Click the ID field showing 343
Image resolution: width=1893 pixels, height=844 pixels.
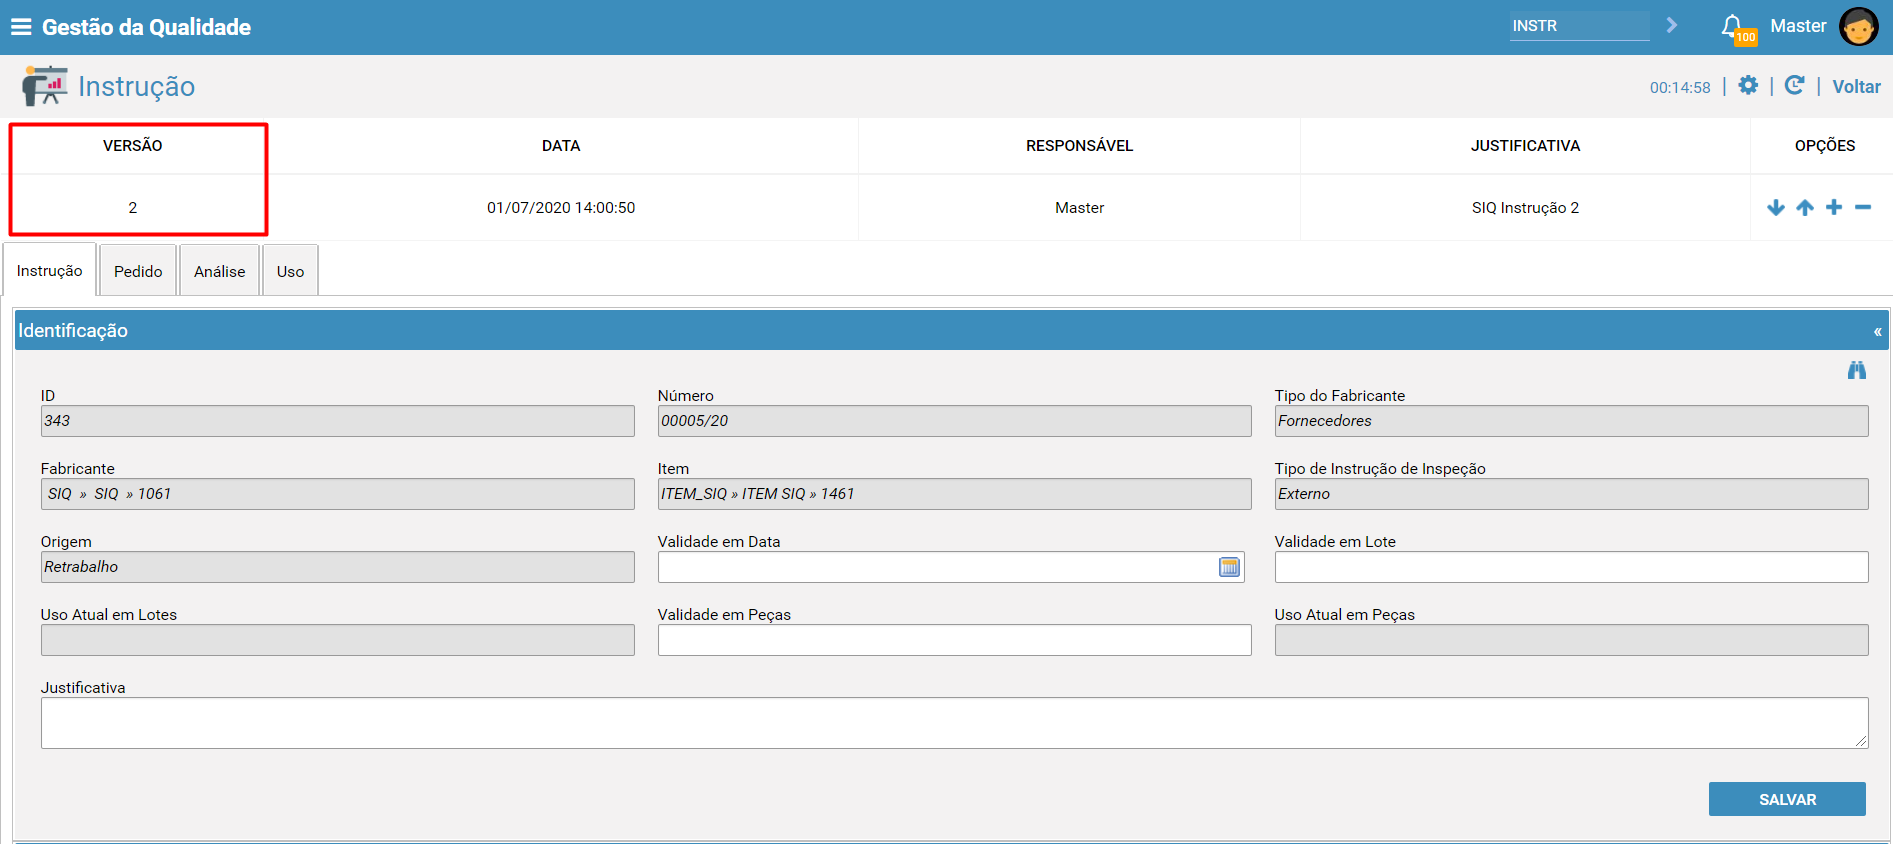pyautogui.click(x=337, y=421)
